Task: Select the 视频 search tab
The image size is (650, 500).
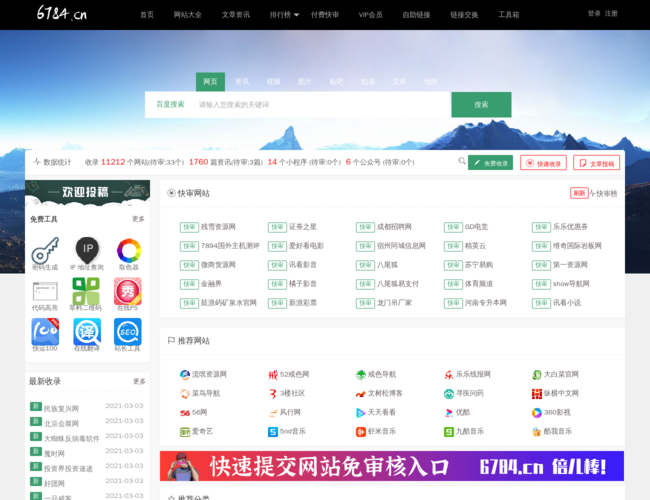Action: pos(273,82)
